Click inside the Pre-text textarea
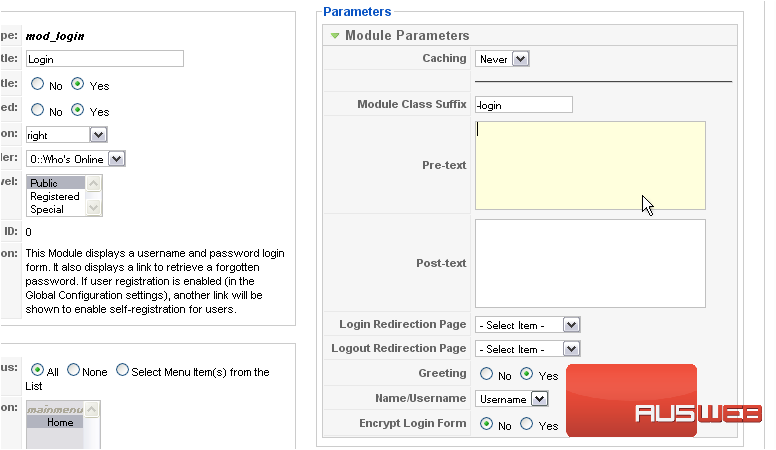The image size is (776, 450). 590,165
